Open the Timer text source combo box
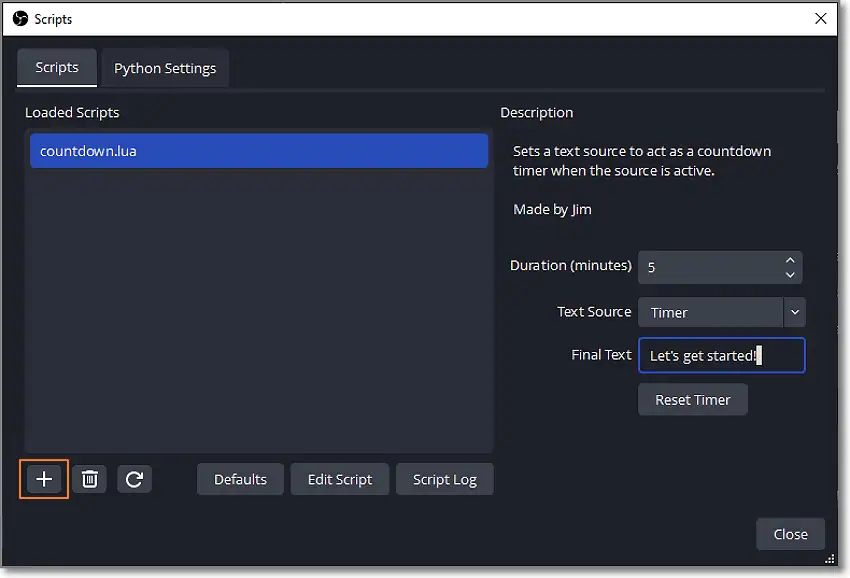Screen dimensions: 850x578 tap(710, 312)
